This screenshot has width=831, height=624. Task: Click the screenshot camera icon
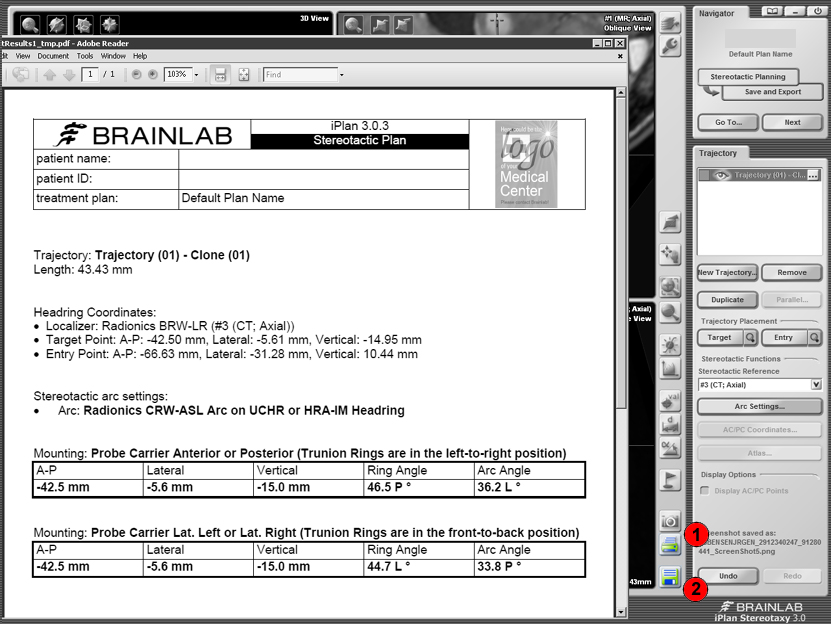670,521
